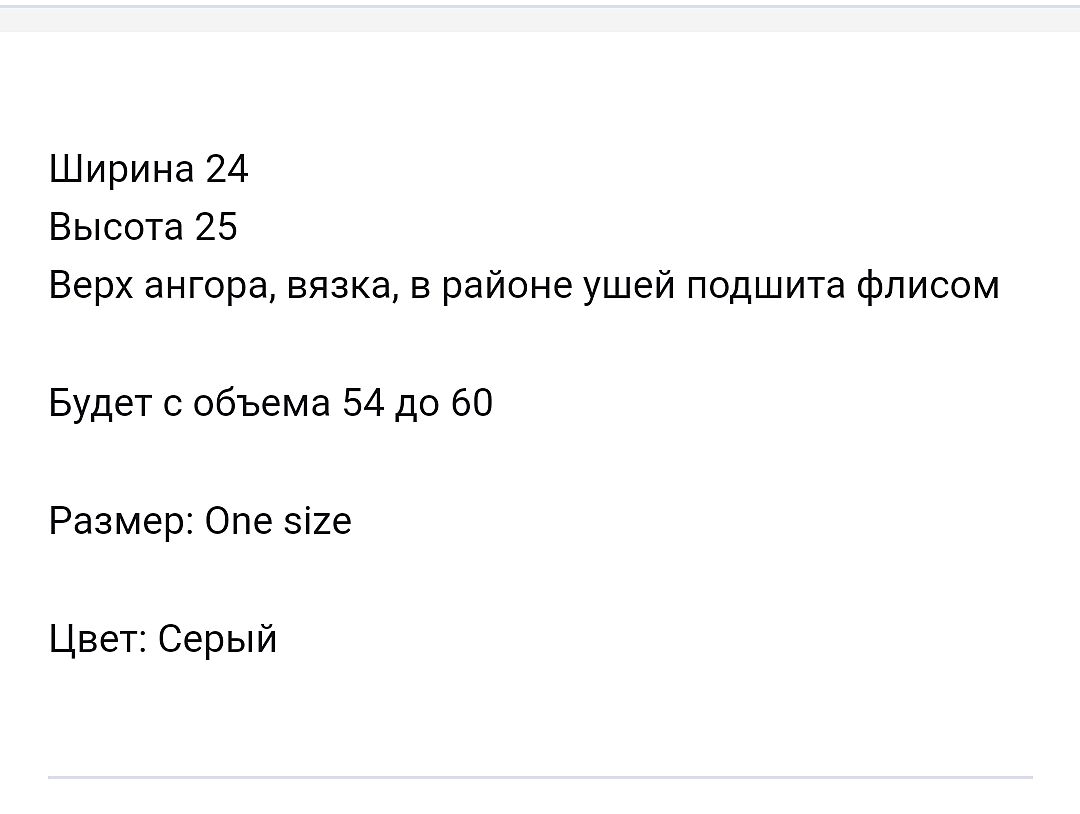1080x814 pixels.
Task: Select the word "ангора"
Action: 208,288
